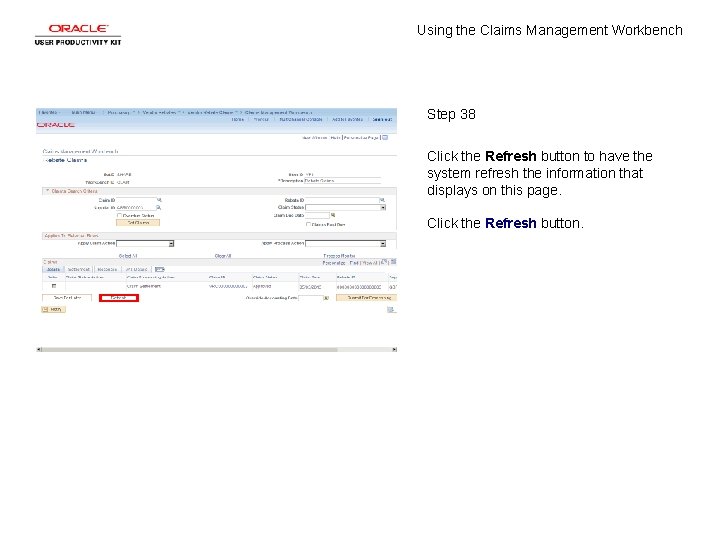Click the Find link in the Claims grid
720x540 pixels.
[354, 263]
